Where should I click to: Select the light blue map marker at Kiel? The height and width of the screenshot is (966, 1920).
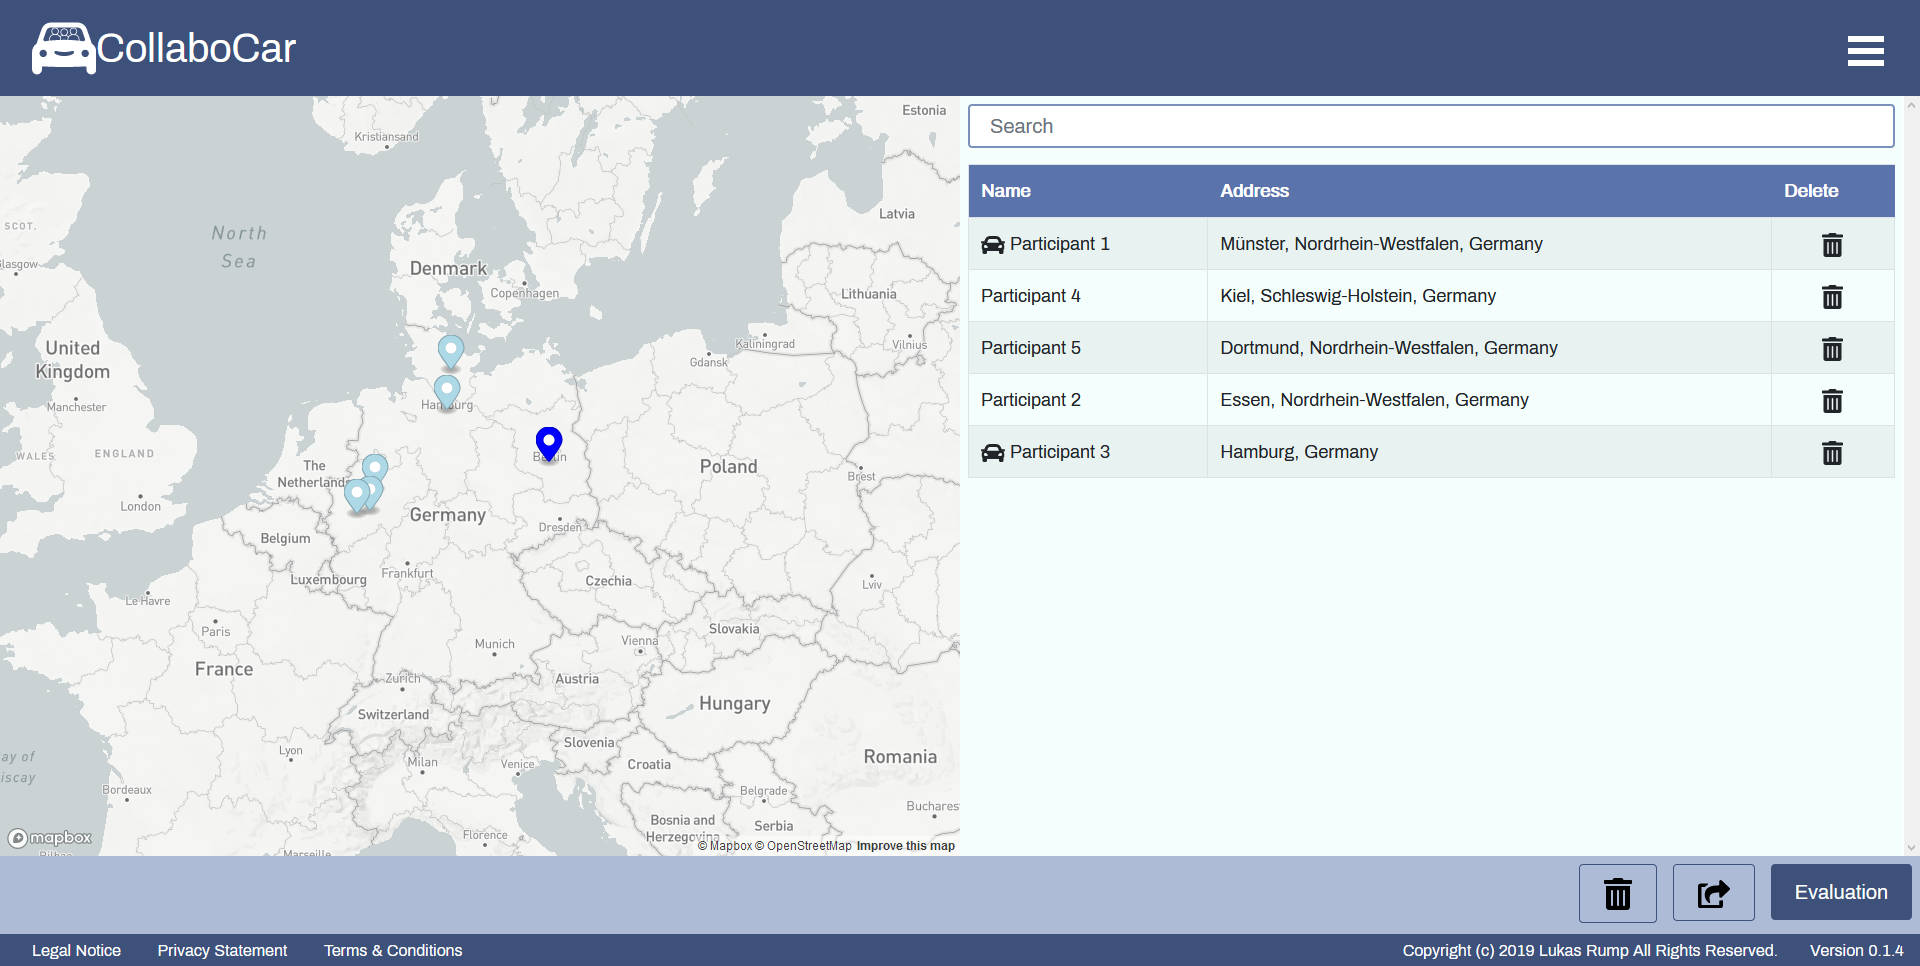tap(451, 352)
